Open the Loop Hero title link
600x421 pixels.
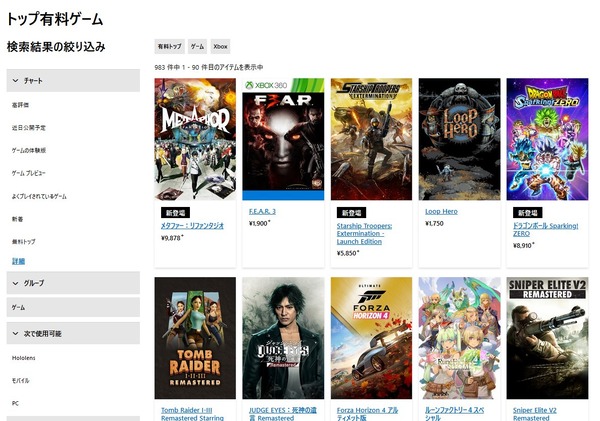441,211
